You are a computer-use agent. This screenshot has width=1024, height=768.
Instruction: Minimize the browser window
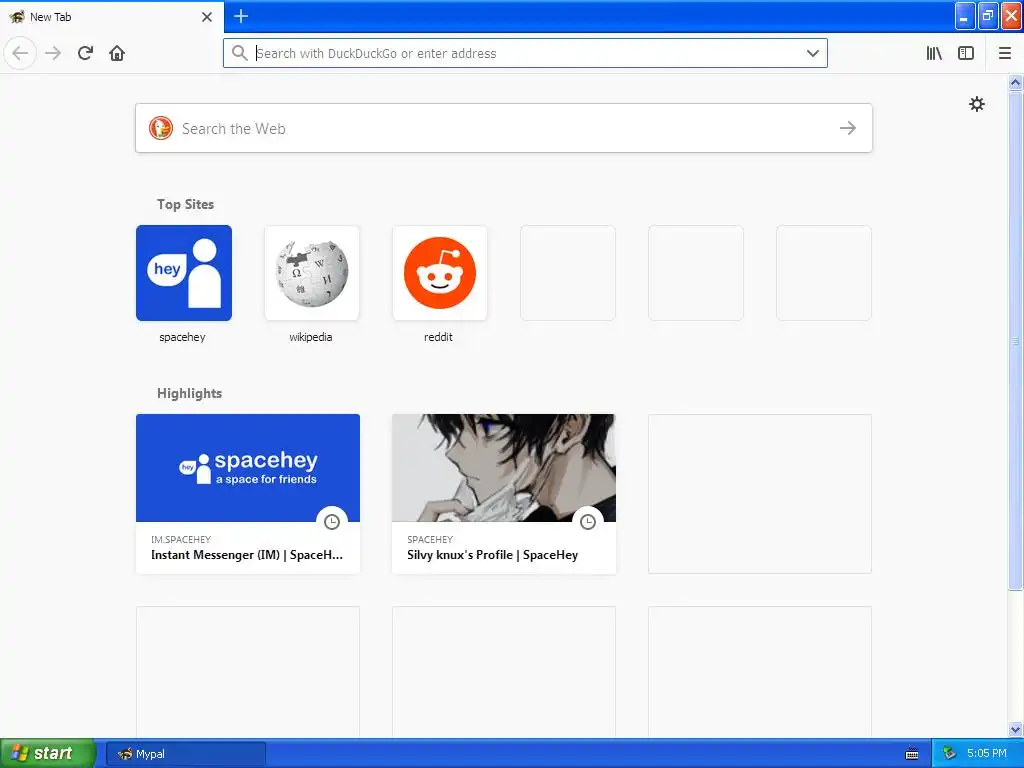[x=965, y=16]
